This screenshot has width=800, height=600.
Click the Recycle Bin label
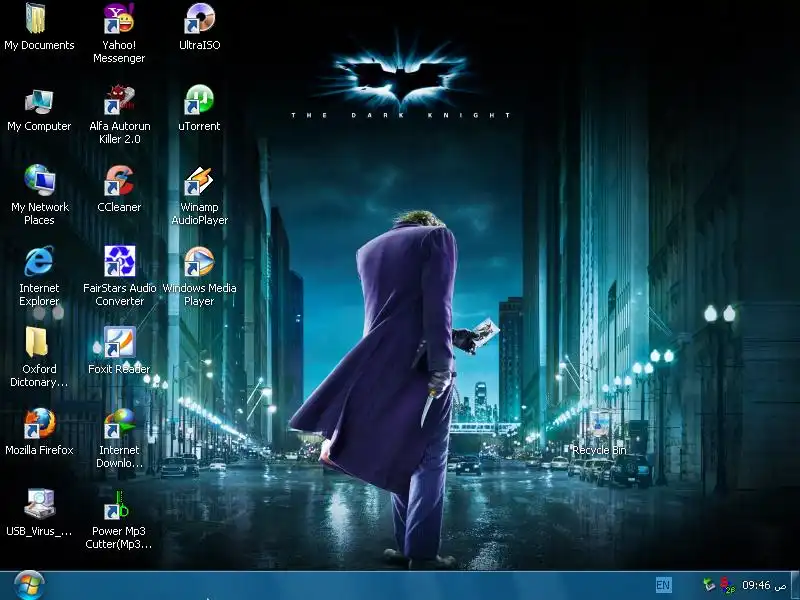pyautogui.click(x=599, y=450)
